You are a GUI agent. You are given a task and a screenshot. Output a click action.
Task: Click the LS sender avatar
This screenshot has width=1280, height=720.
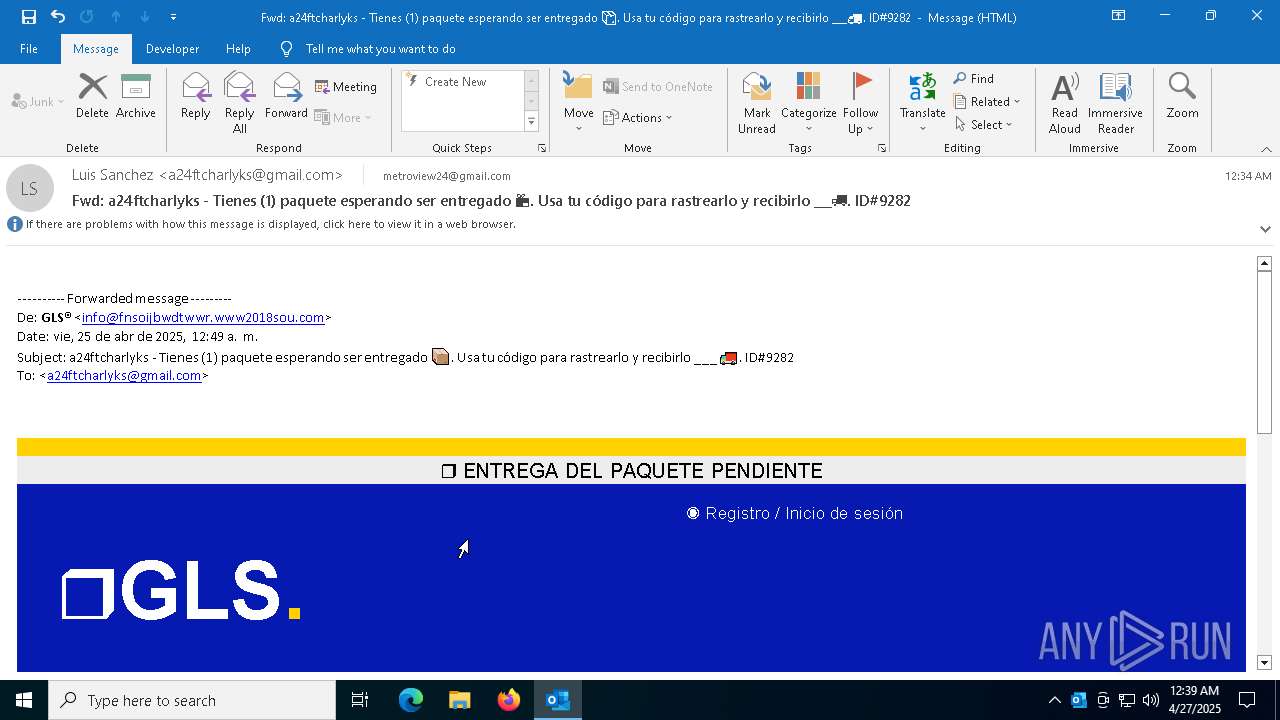tap(30, 188)
